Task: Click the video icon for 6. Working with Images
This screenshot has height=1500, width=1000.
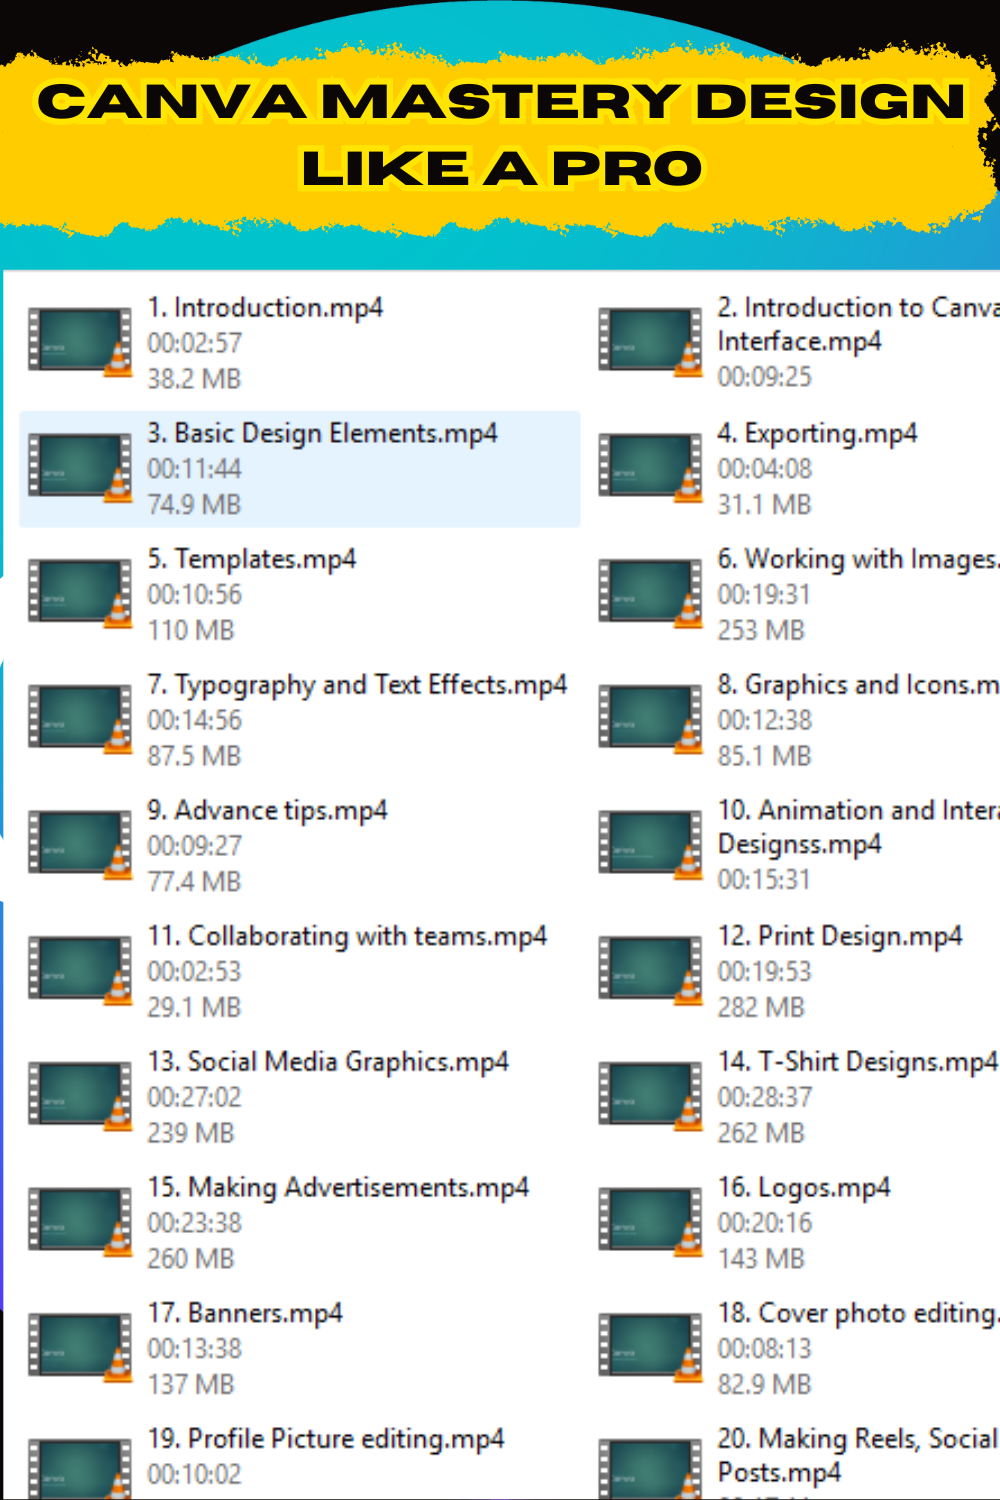Action: click(x=650, y=594)
